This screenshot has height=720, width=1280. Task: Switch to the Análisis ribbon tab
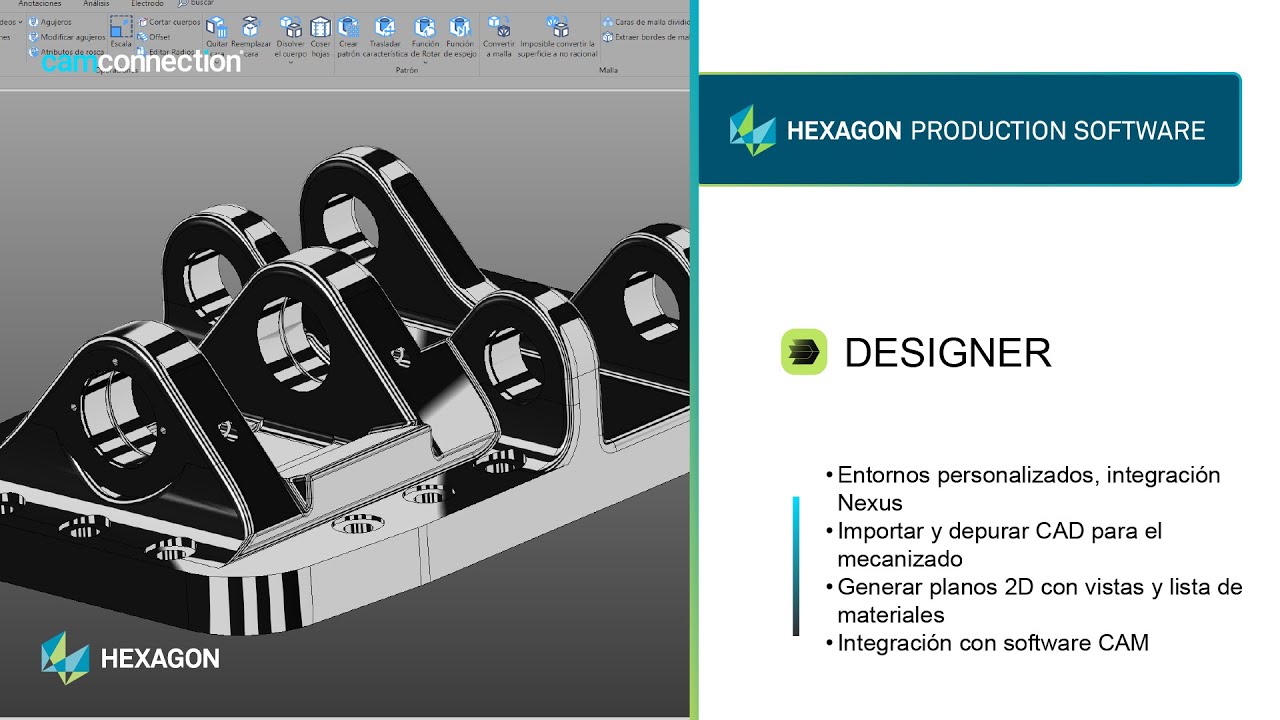point(96,4)
